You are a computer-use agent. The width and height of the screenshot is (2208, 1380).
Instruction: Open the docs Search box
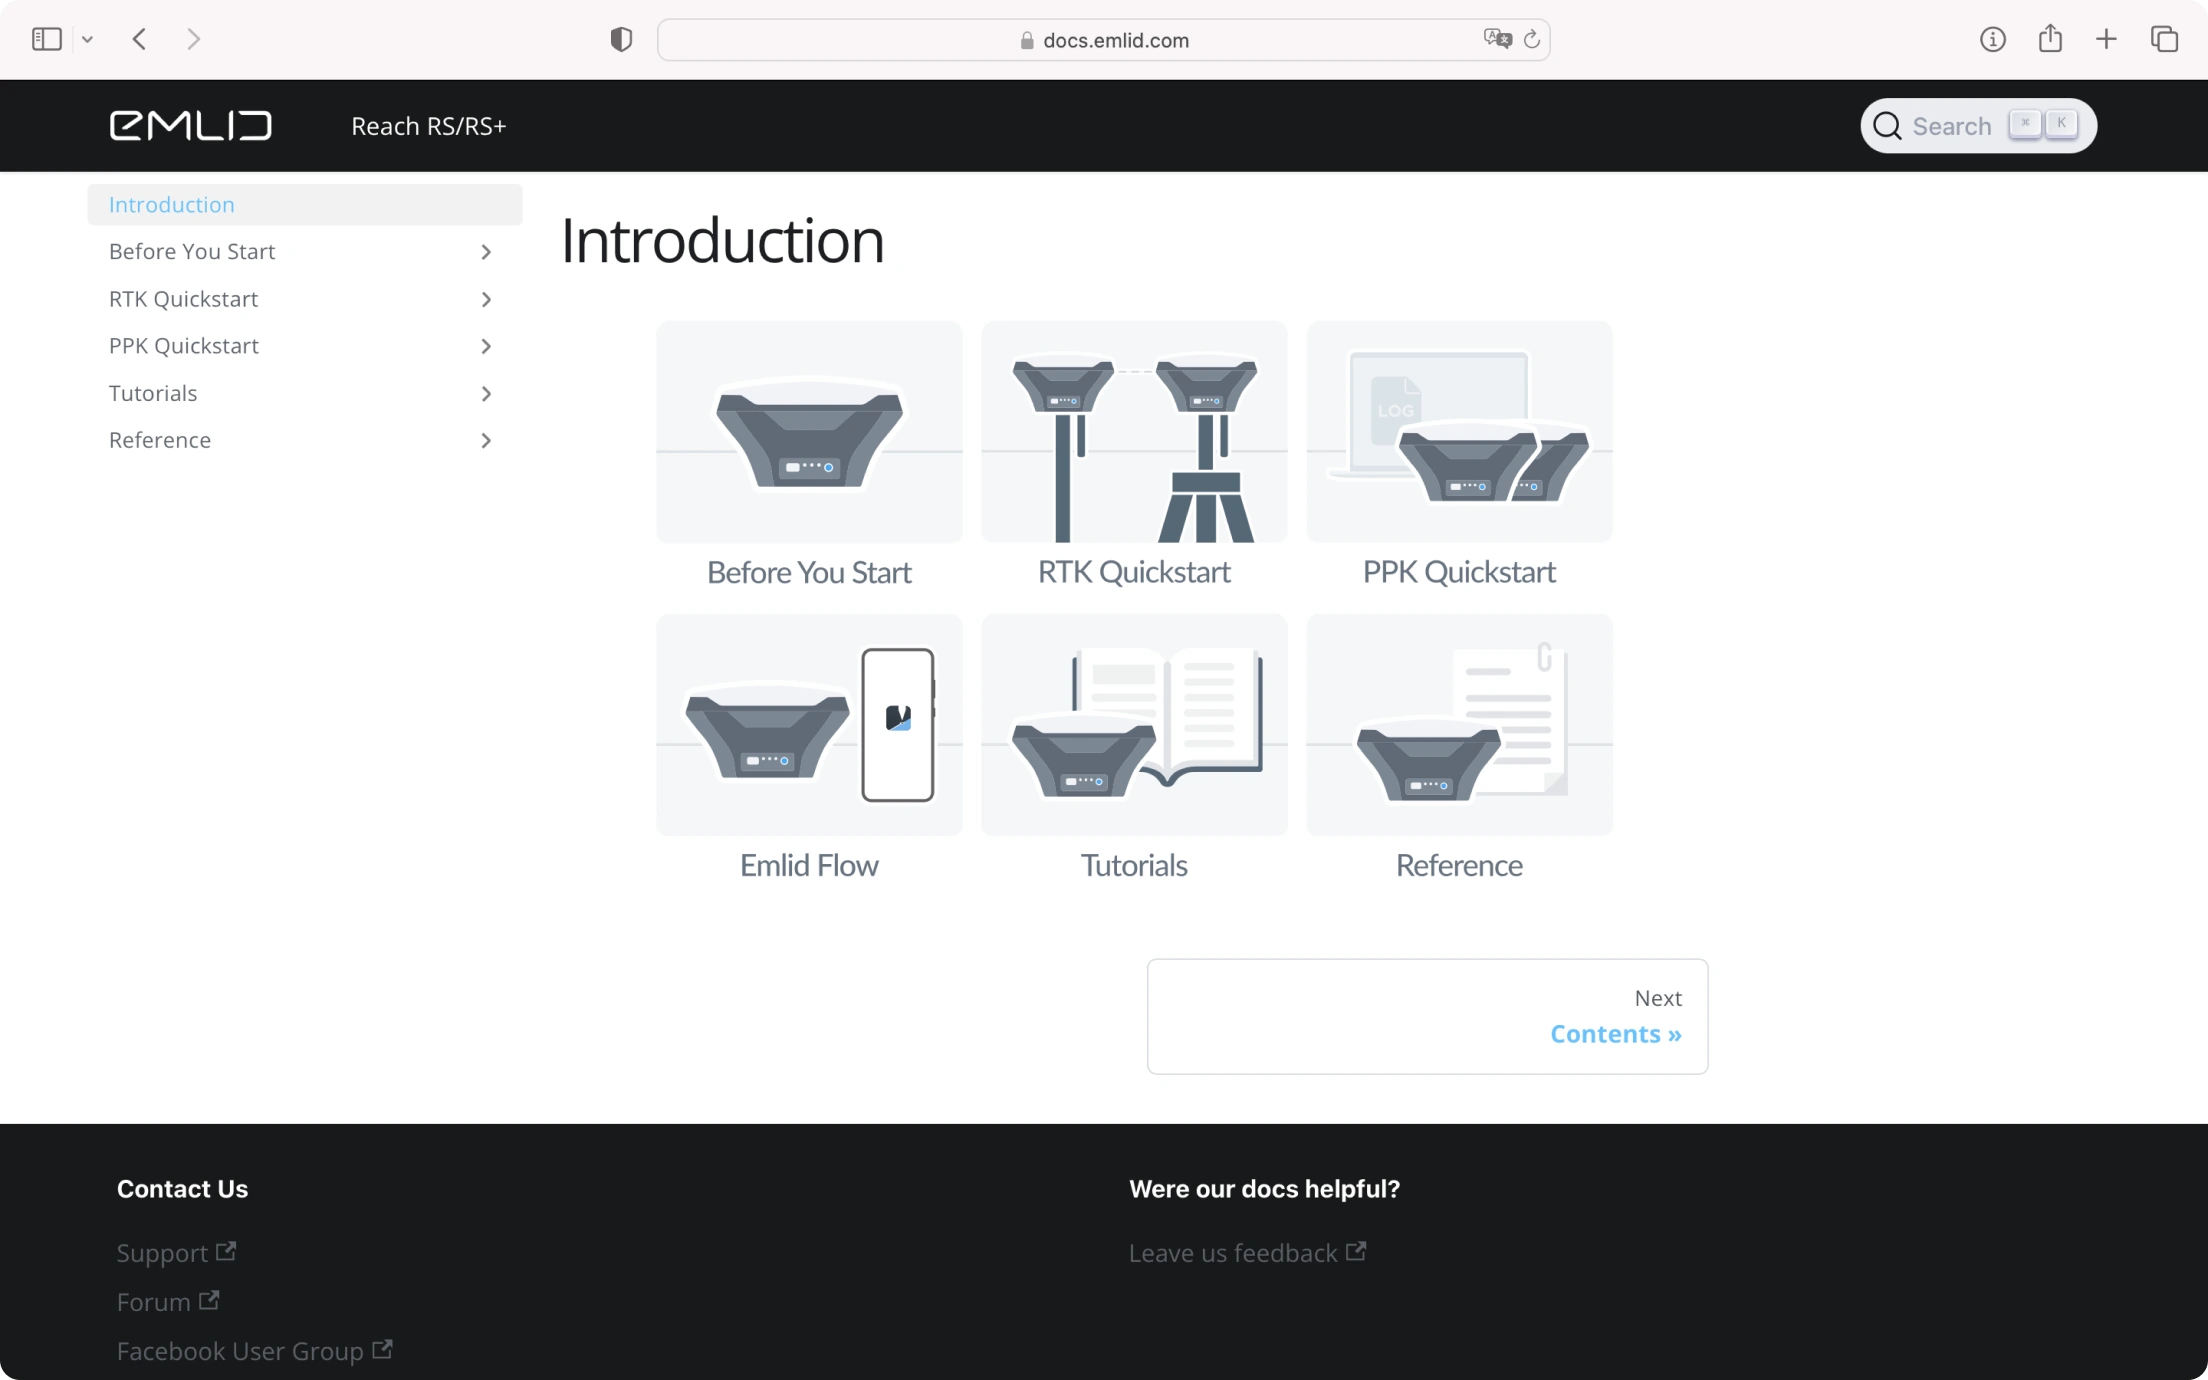1978,126
